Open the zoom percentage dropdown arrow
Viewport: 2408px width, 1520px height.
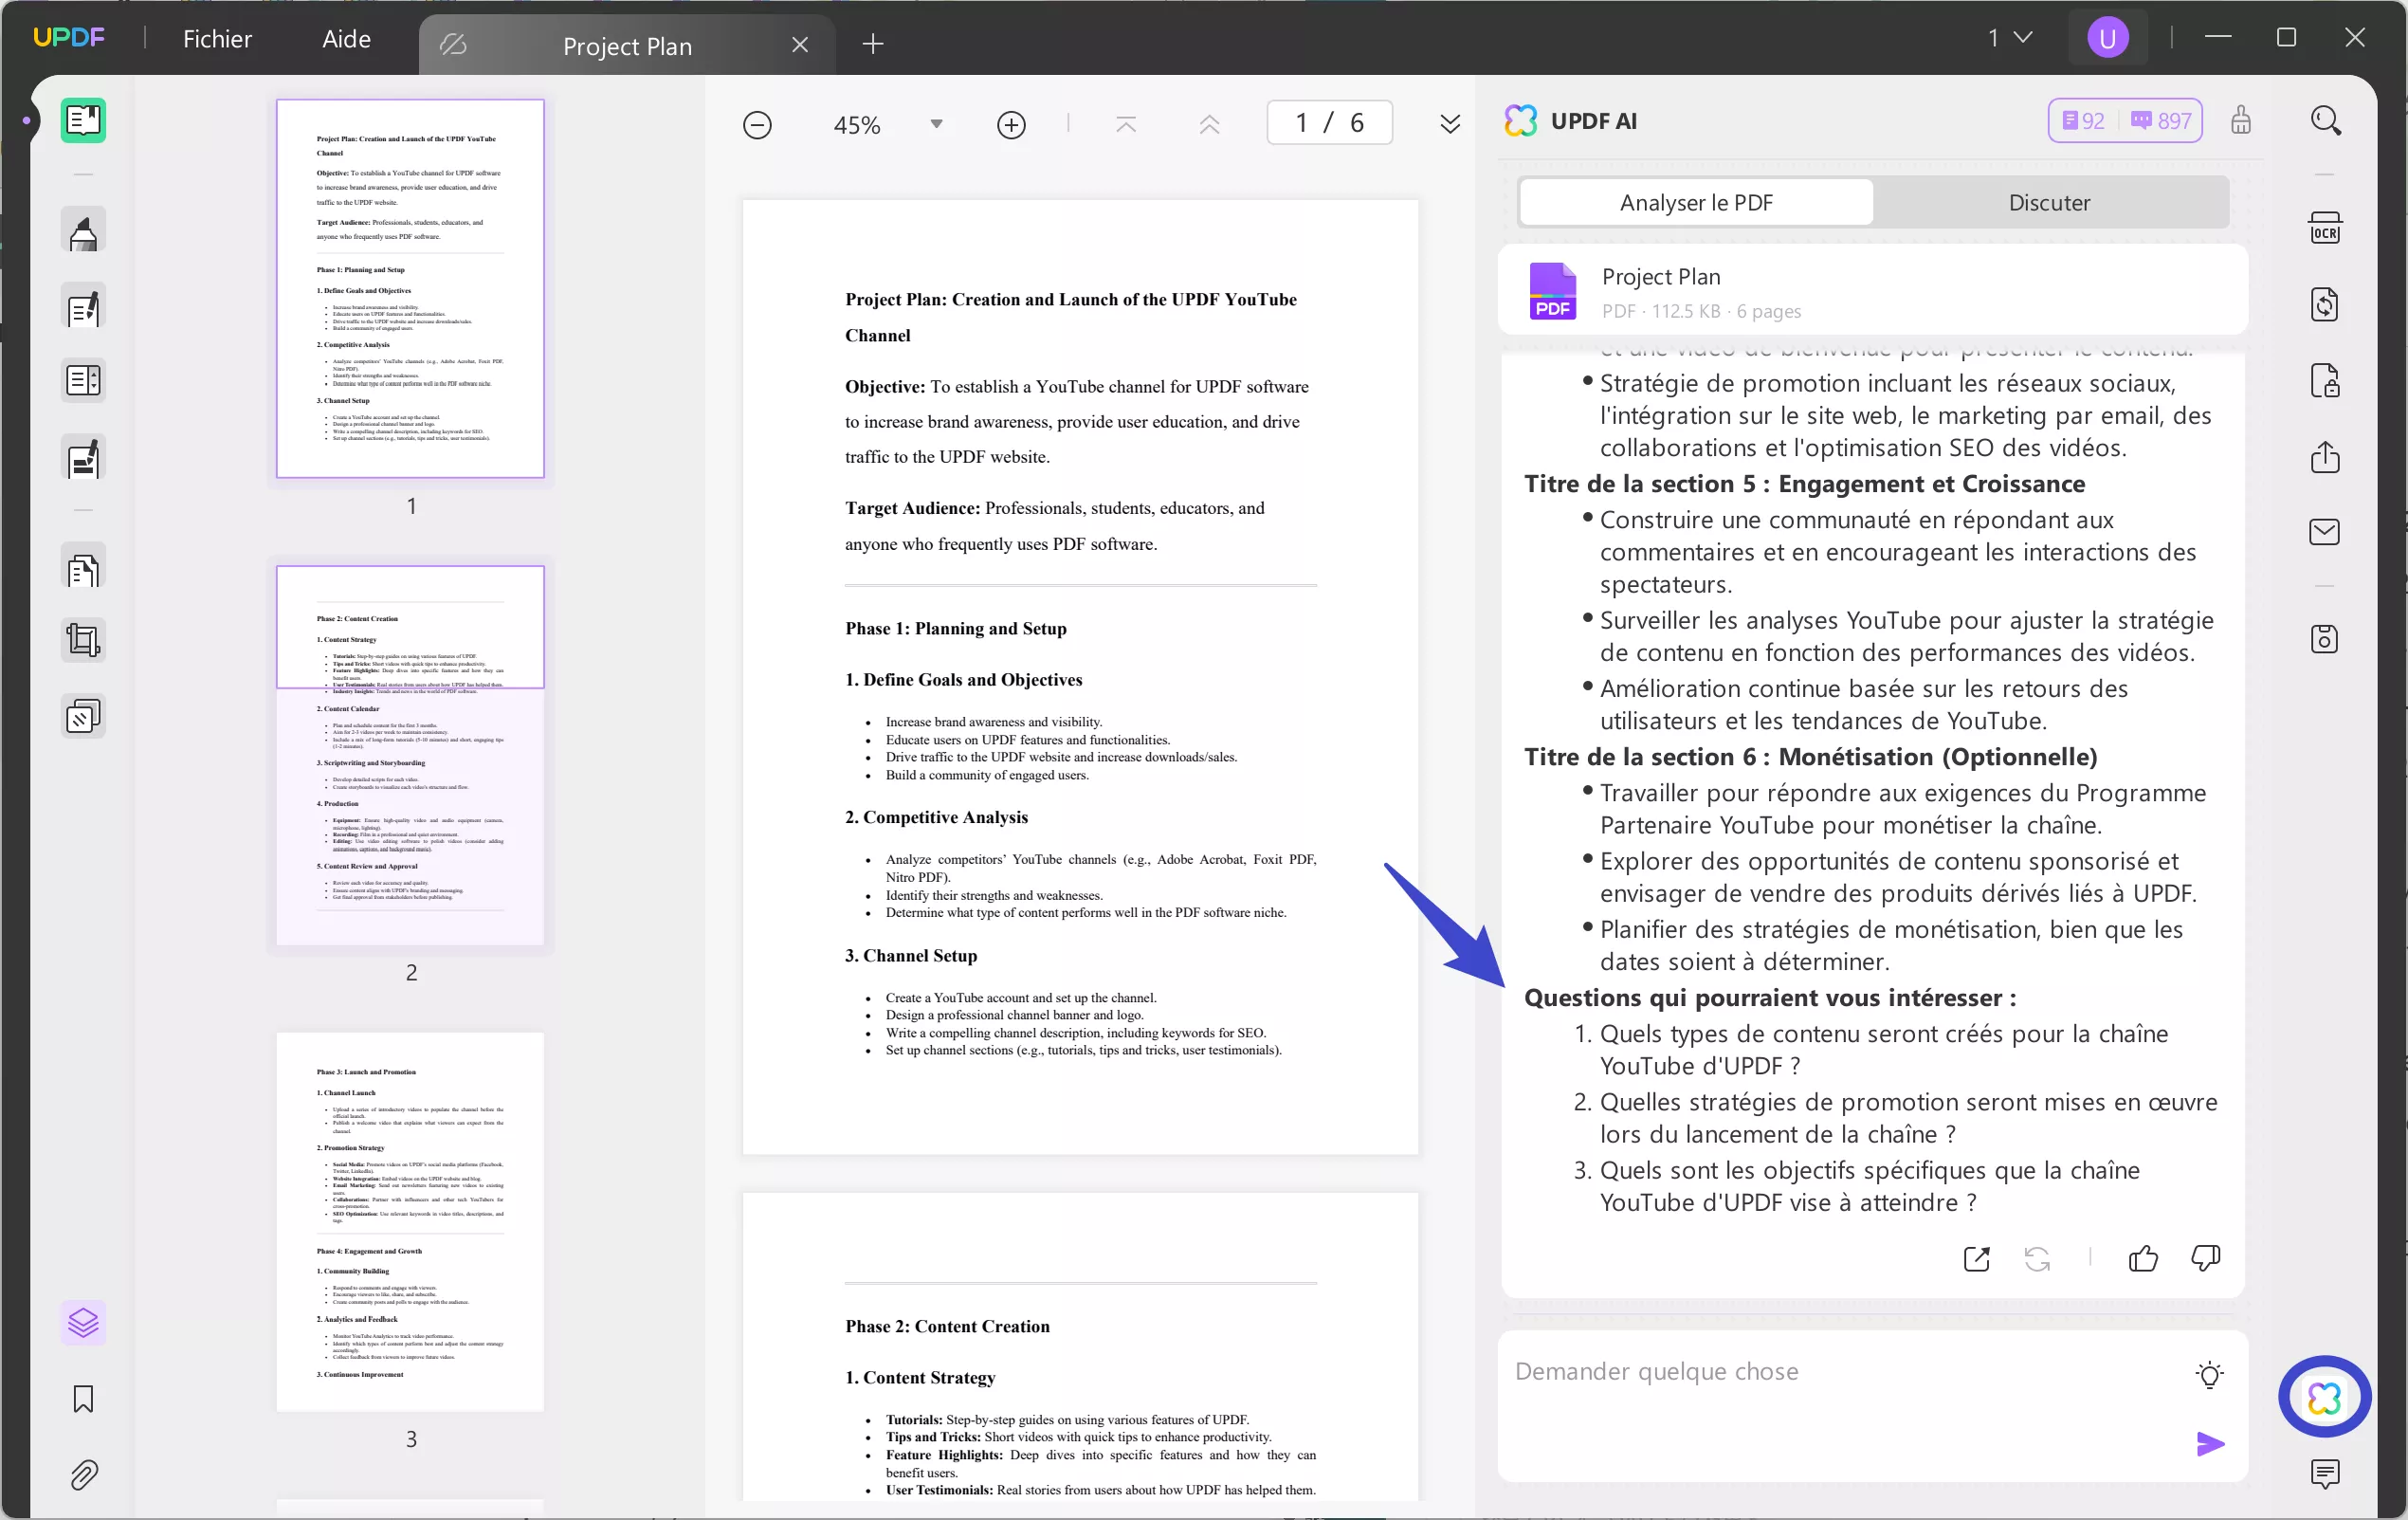pyautogui.click(x=936, y=124)
